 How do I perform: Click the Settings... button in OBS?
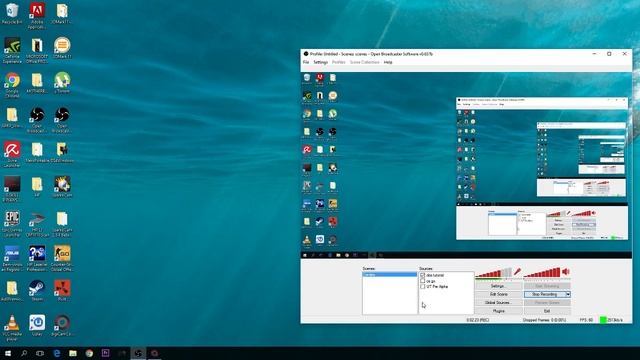pyautogui.click(x=498, y=286)
